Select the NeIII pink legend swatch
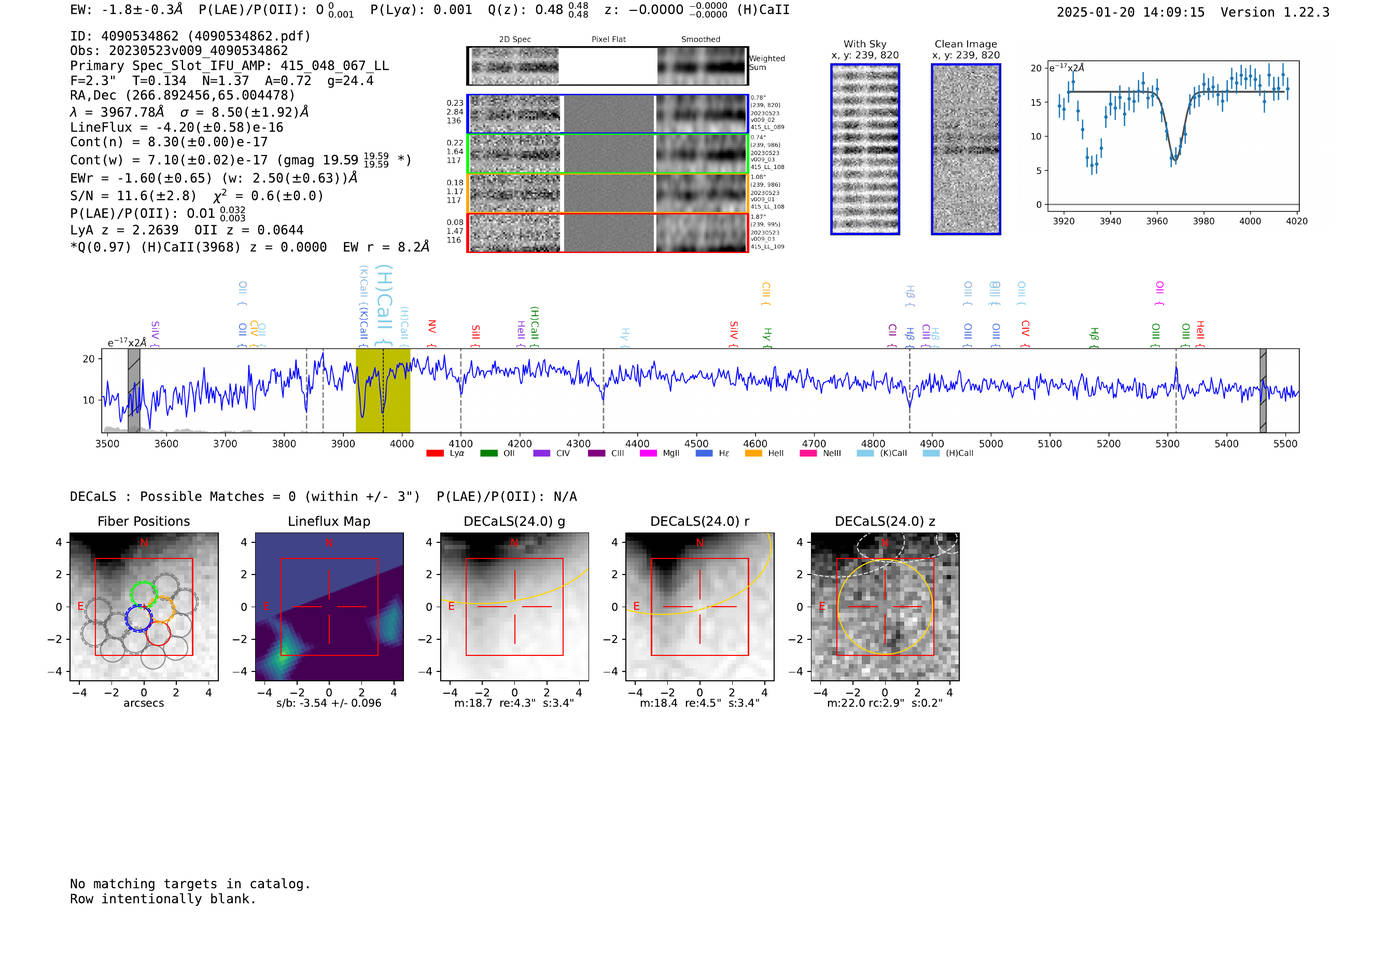Viewport: 1400px width, 953px height. click(808, 453)
